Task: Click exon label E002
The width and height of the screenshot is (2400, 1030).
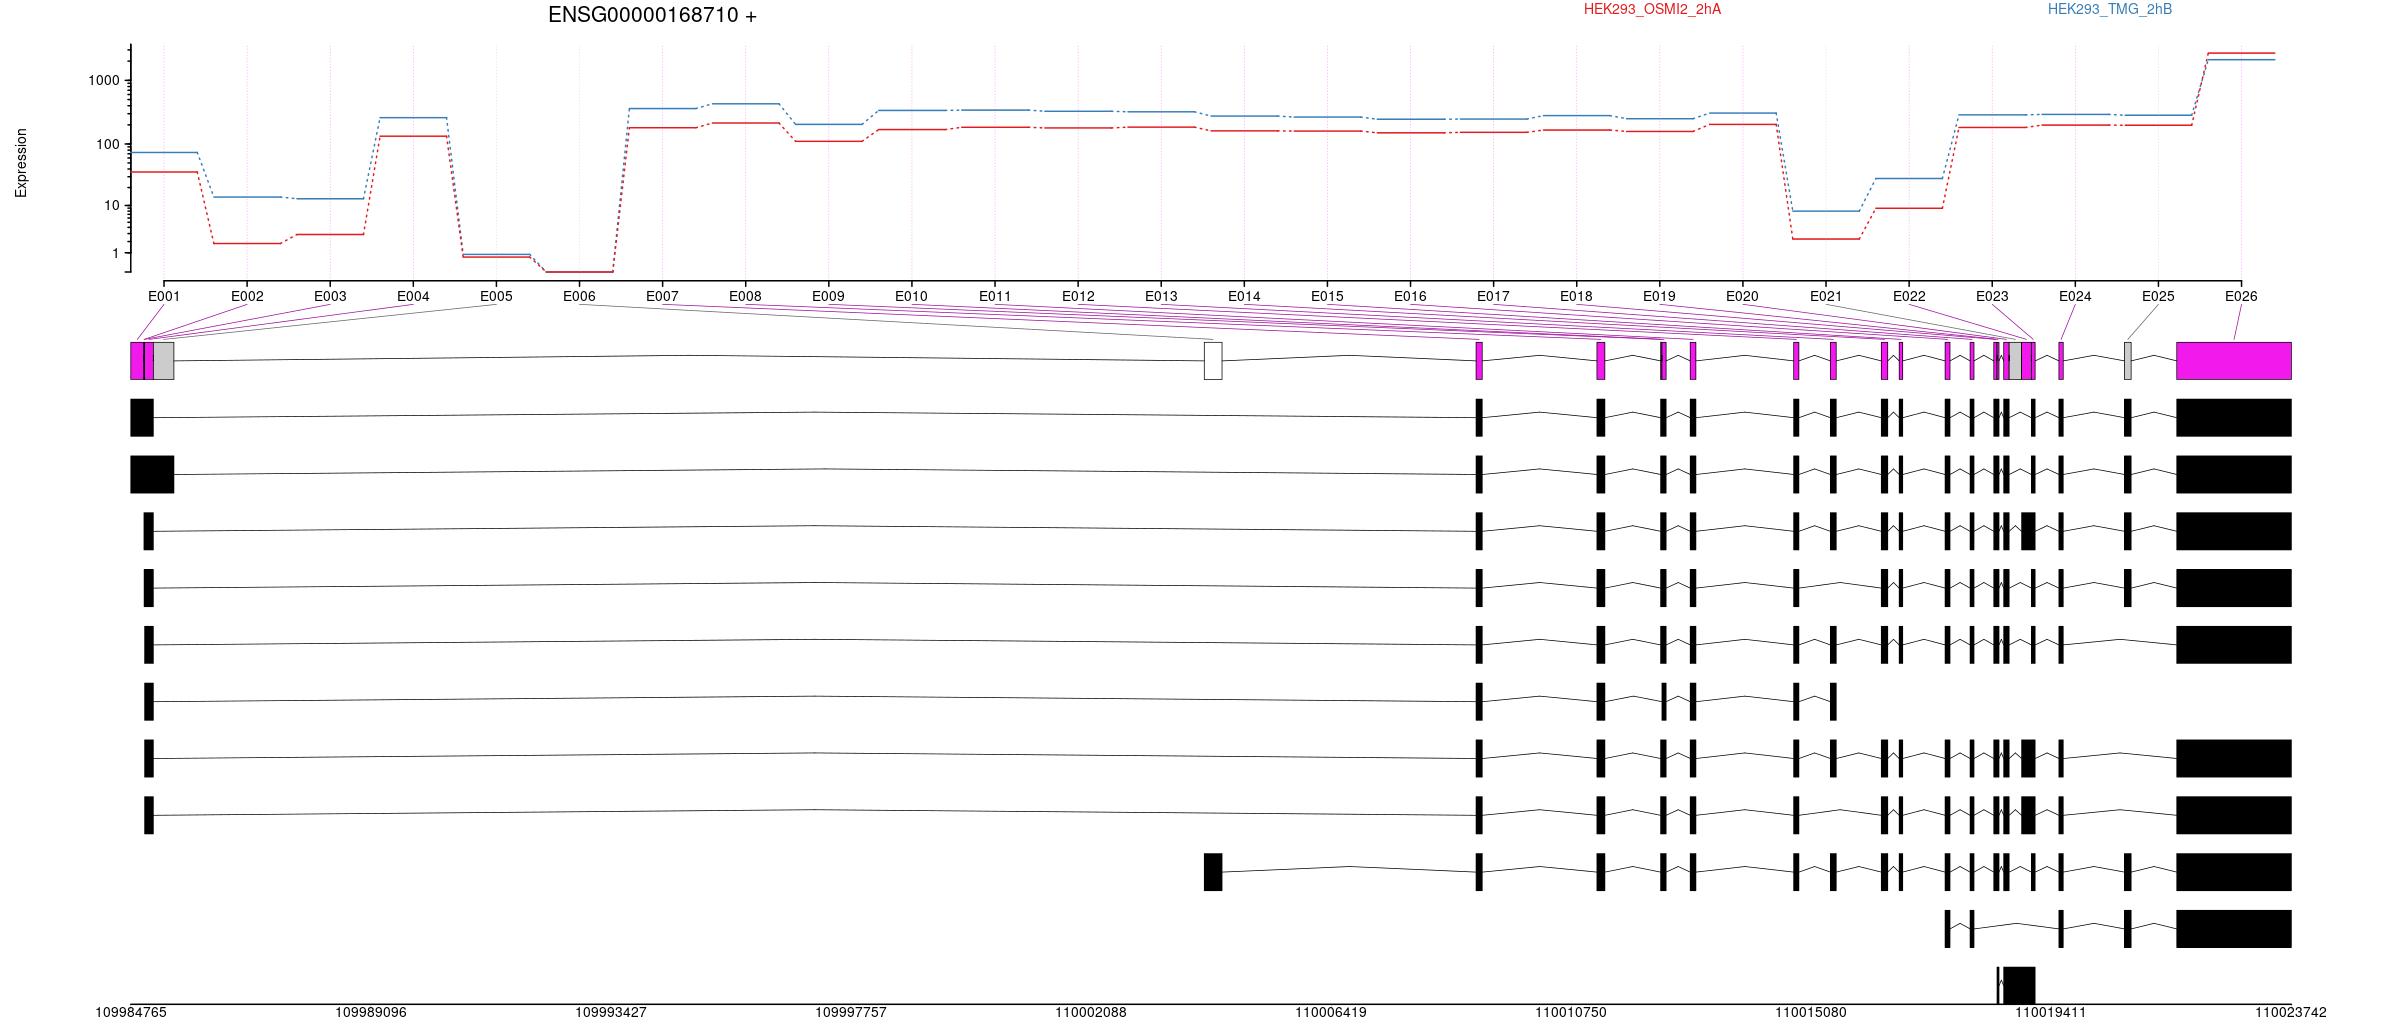Action: click(247, 296)
